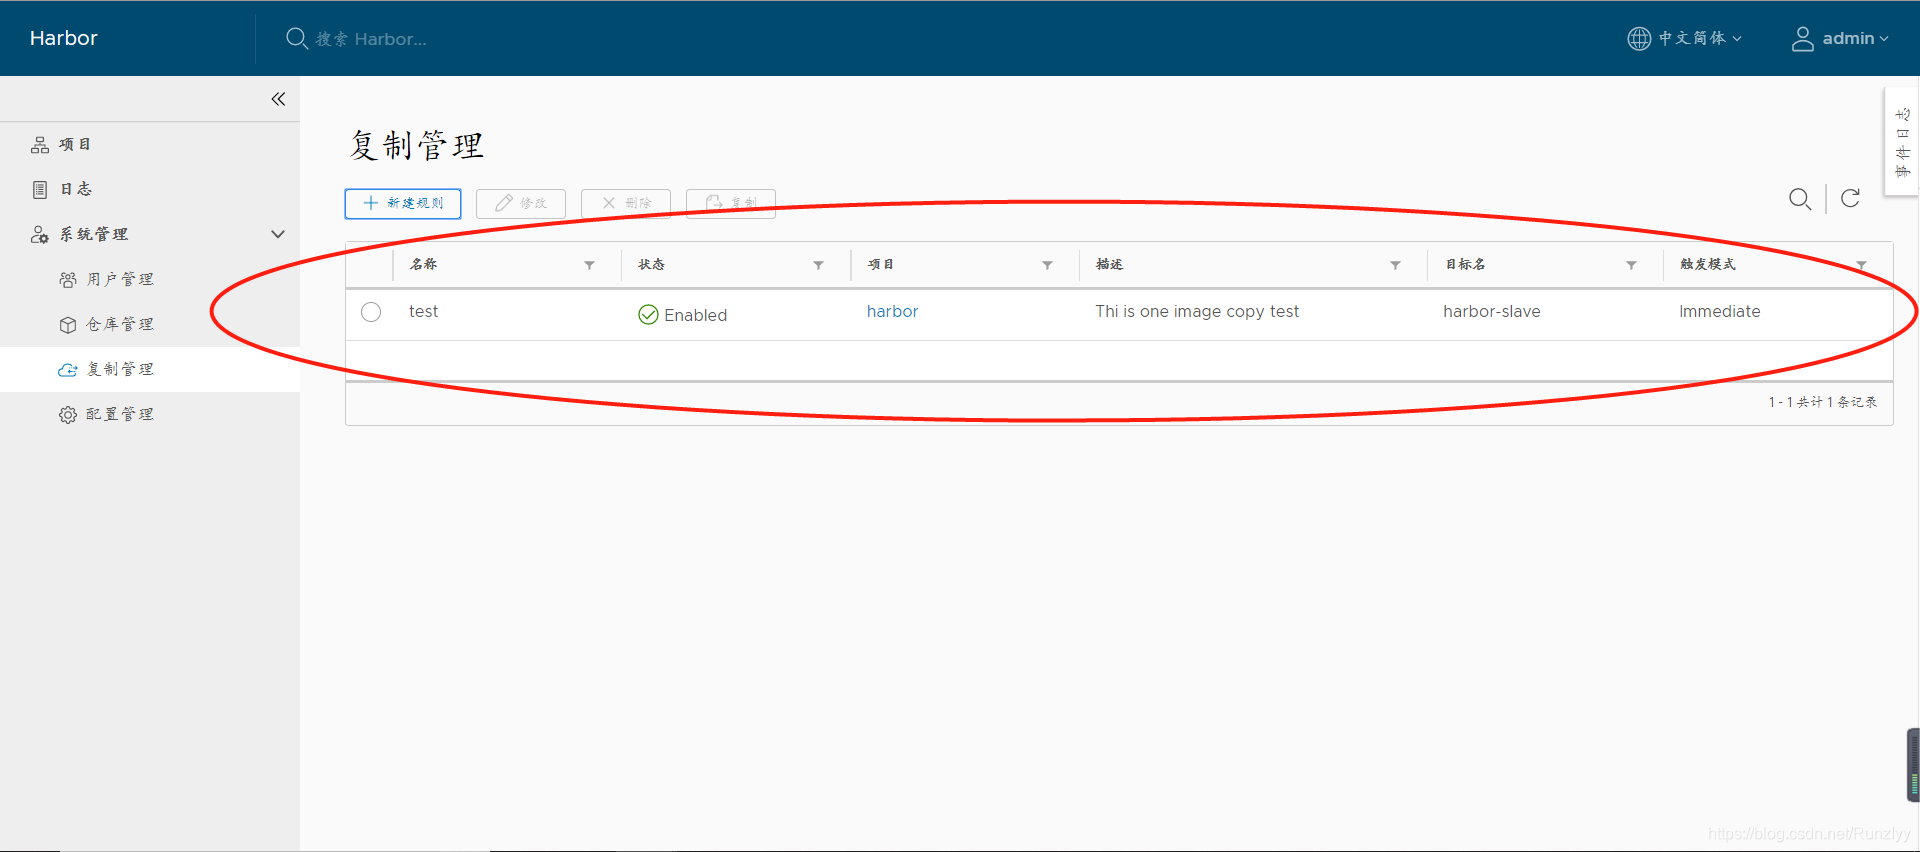Viewport: 1920px width, 852px height.
Task: Click the 删除 delete button
Action: pos(626,203)
